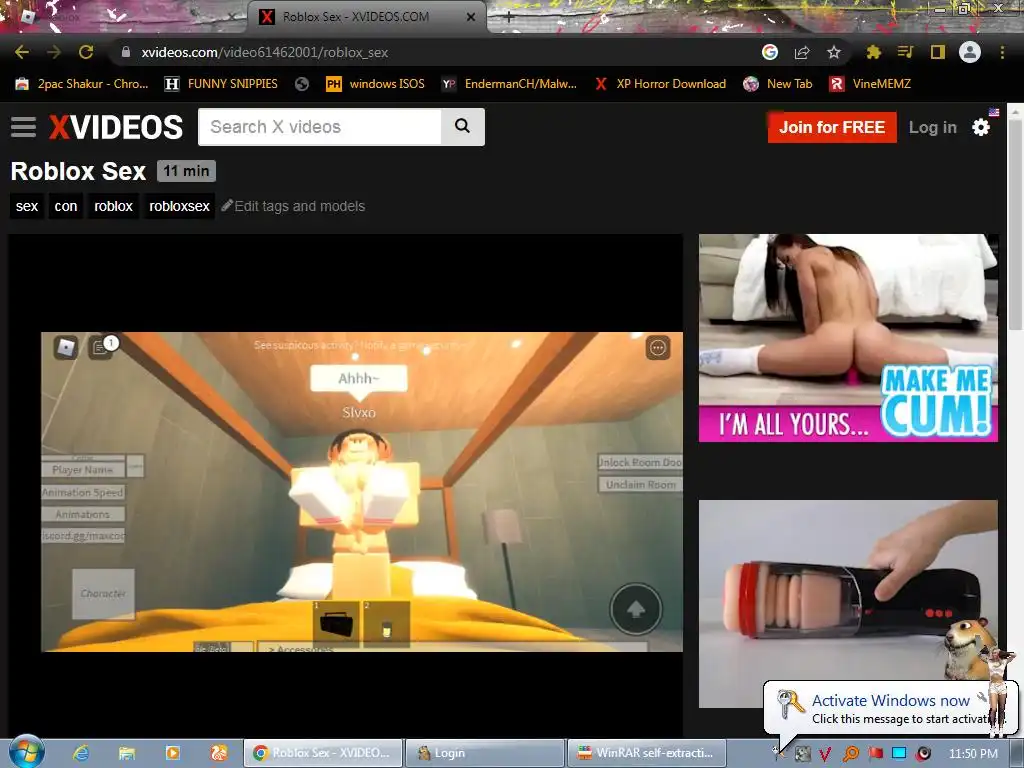This screenshot has width=1024, height=768.
Task: Open the media control playlist icon
Action: pyautogui.click(x=905, y=52)
